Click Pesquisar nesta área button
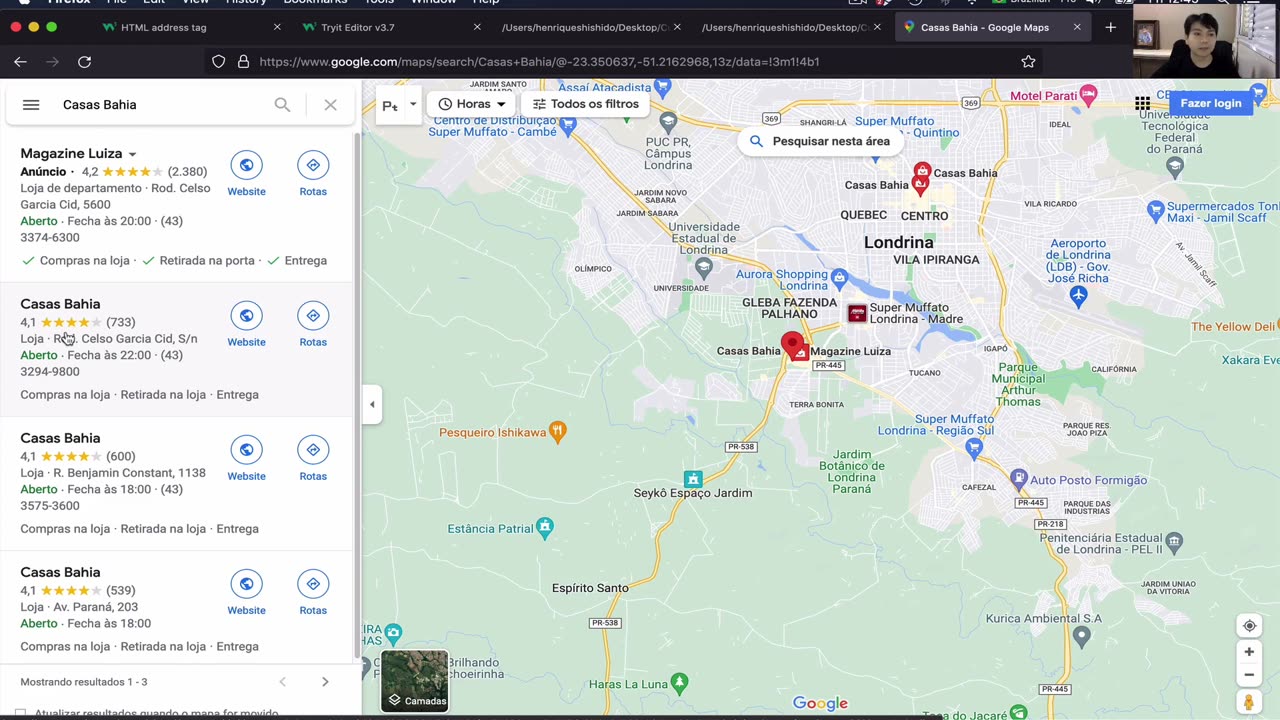 [820, 141]
